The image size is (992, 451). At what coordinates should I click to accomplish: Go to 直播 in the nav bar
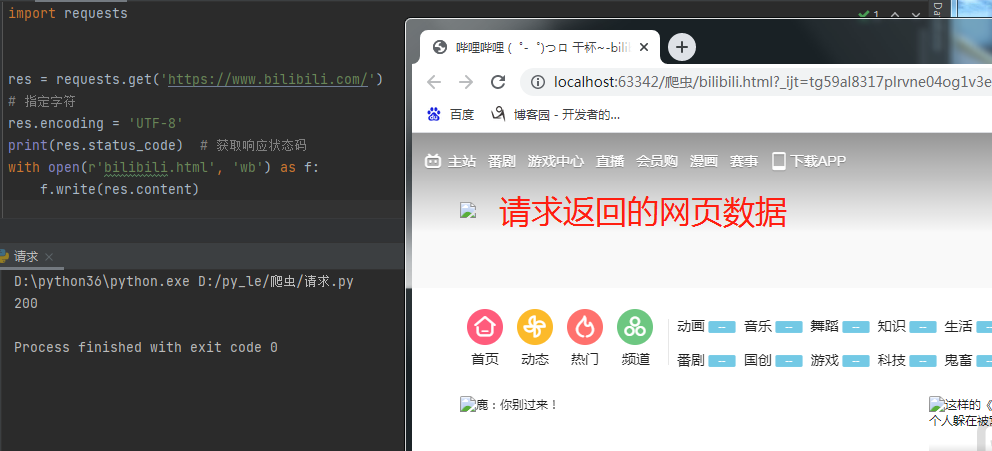610,161
